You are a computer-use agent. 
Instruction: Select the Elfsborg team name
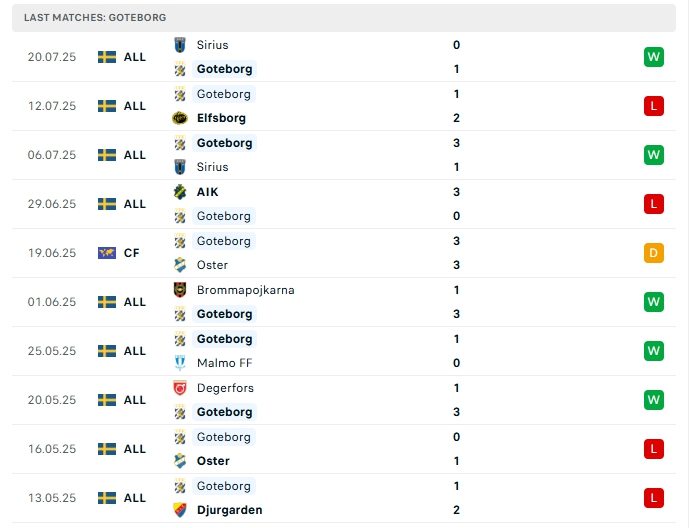tap(221, 118)
